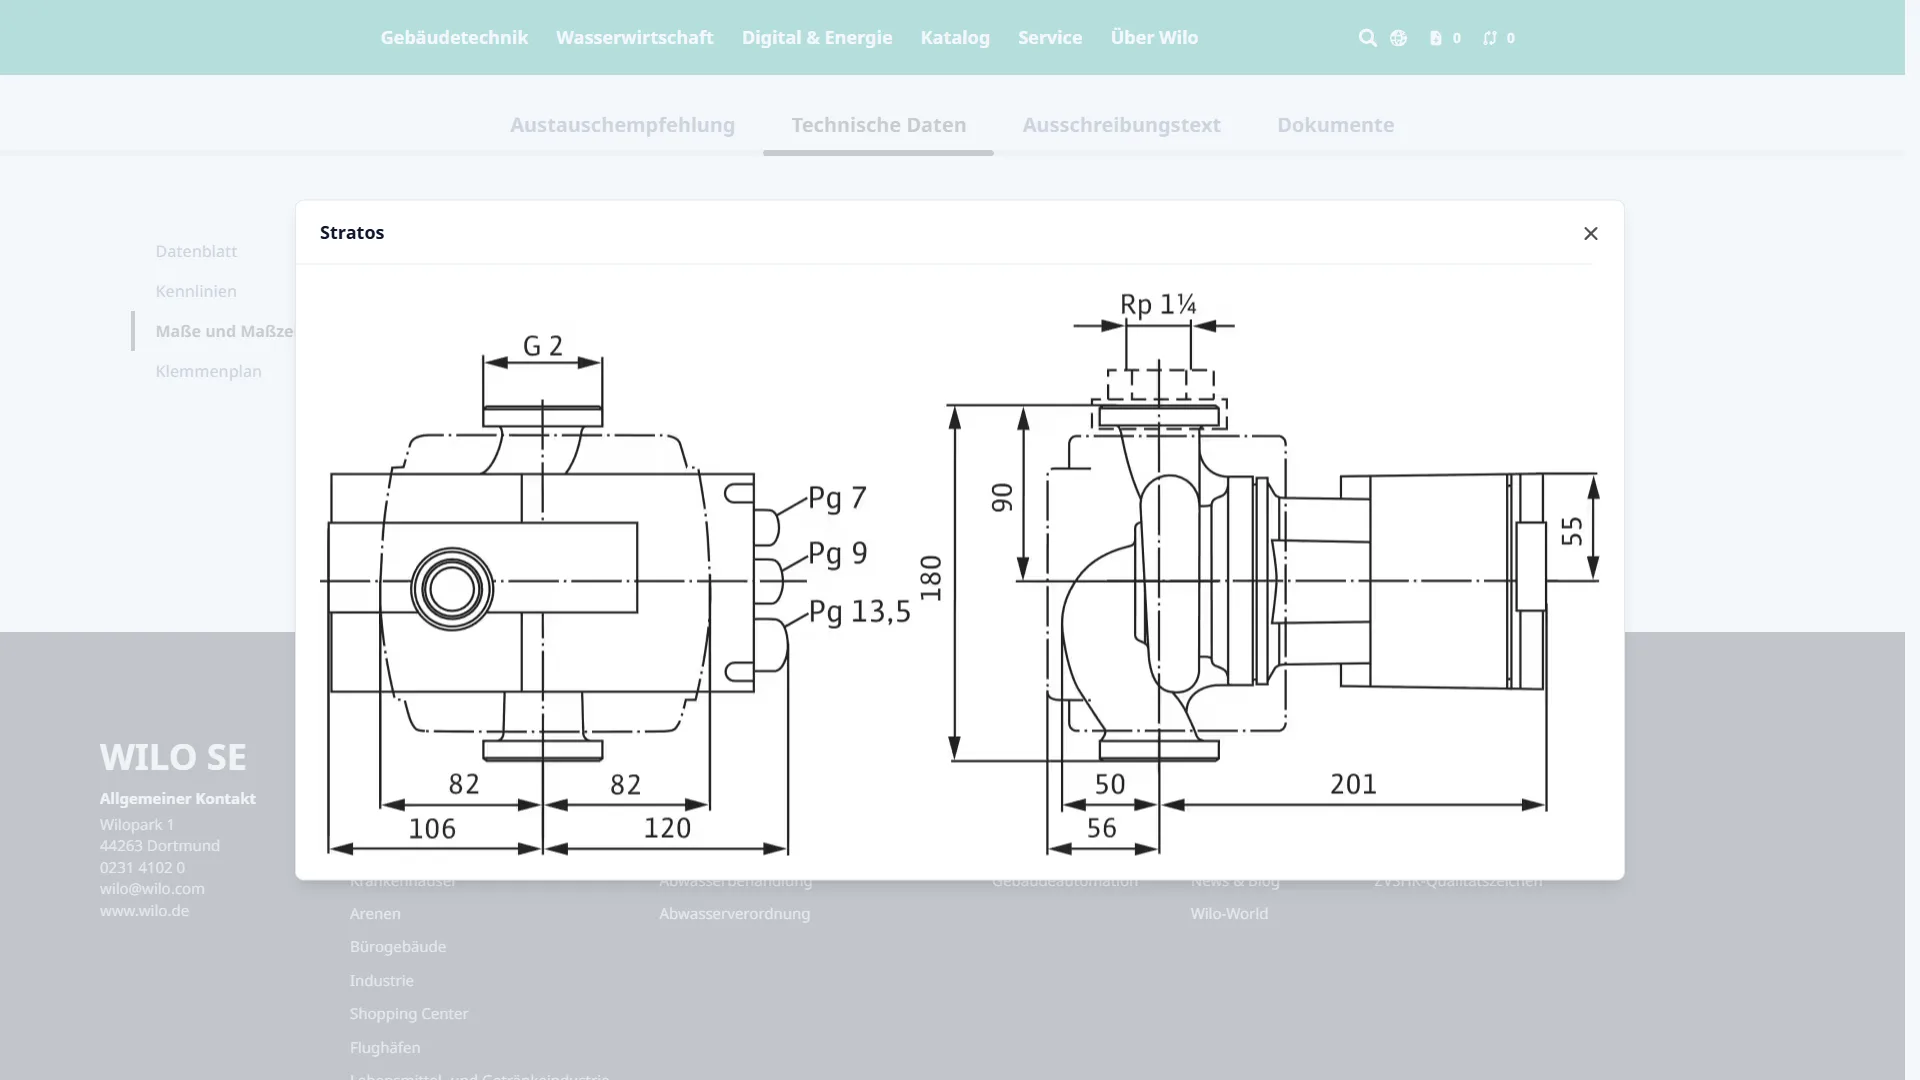Open the document list icon showing 0
This screenshot has width=1920, height=1080.
pyautogui.click(x=1445, y=38)
